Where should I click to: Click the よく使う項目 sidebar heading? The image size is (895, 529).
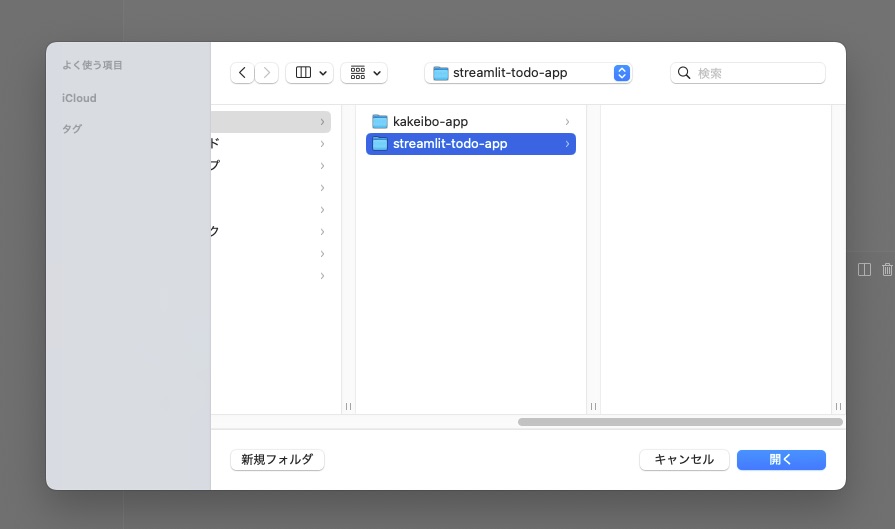(92, 65)
